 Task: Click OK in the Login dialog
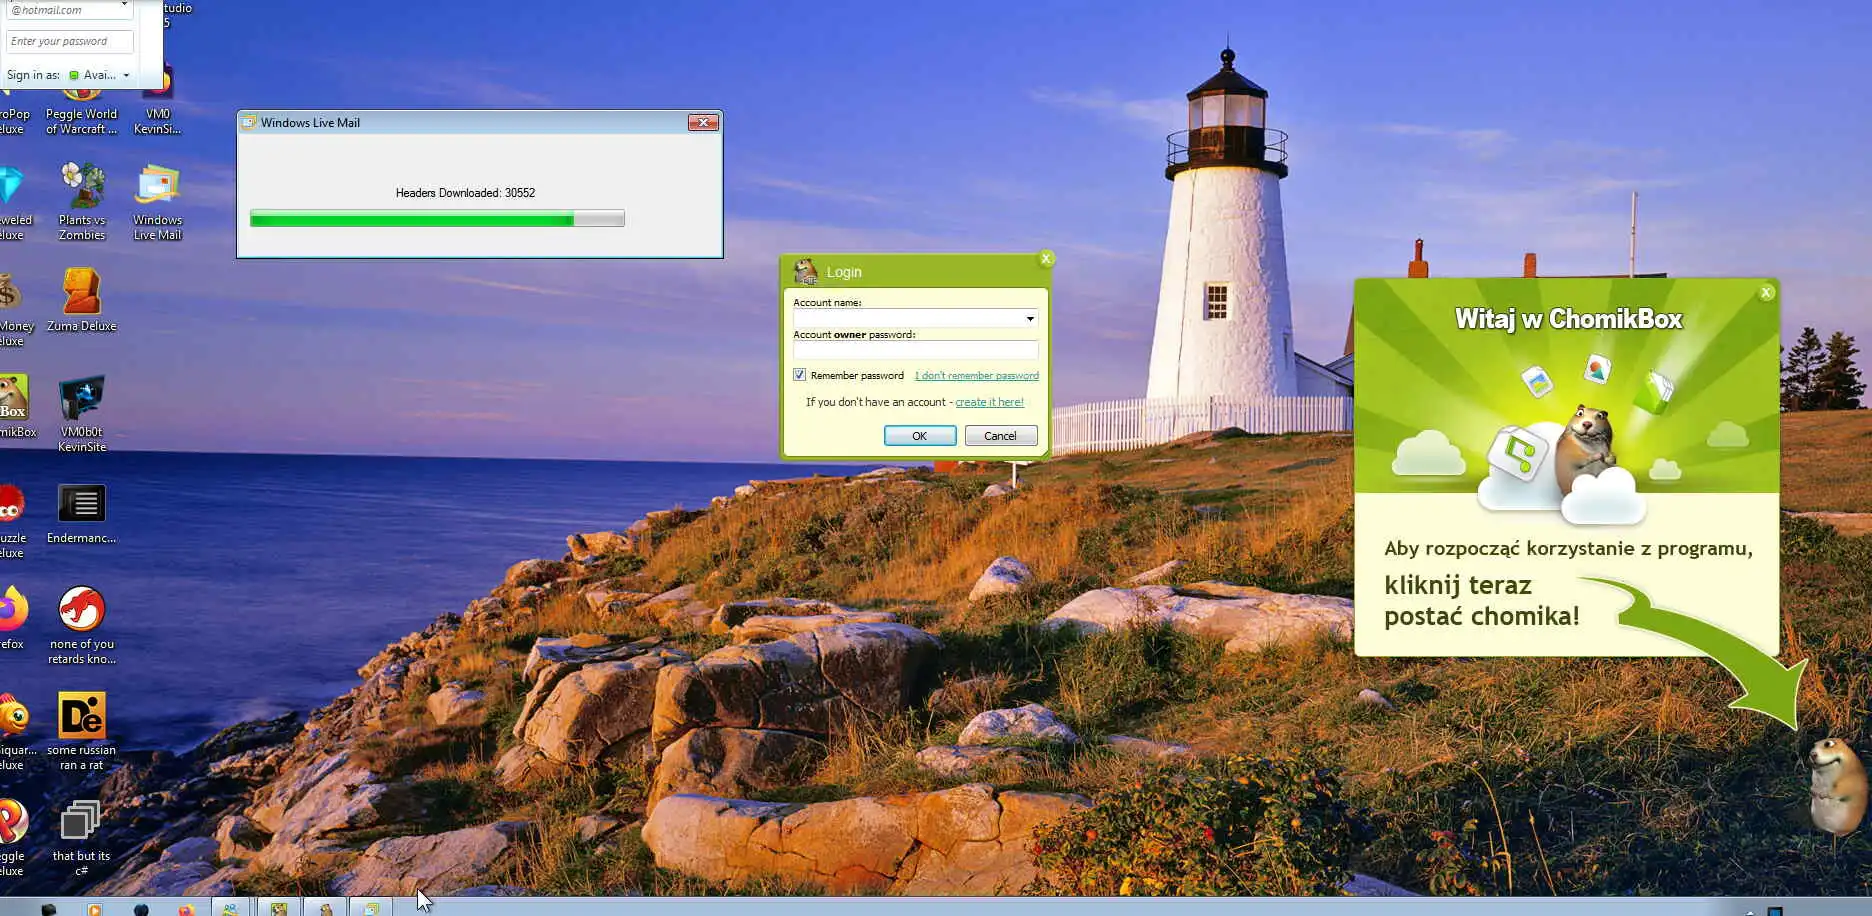point(920,436)
